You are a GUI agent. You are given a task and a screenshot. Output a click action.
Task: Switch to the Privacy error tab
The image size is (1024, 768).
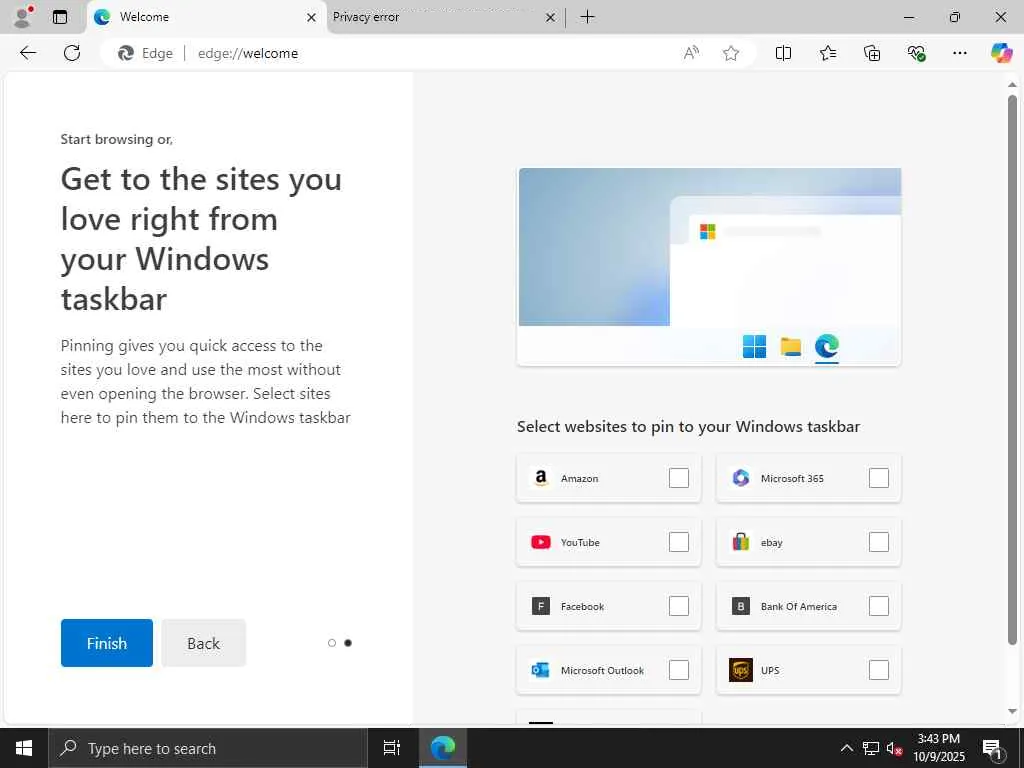tap(445, 18)
